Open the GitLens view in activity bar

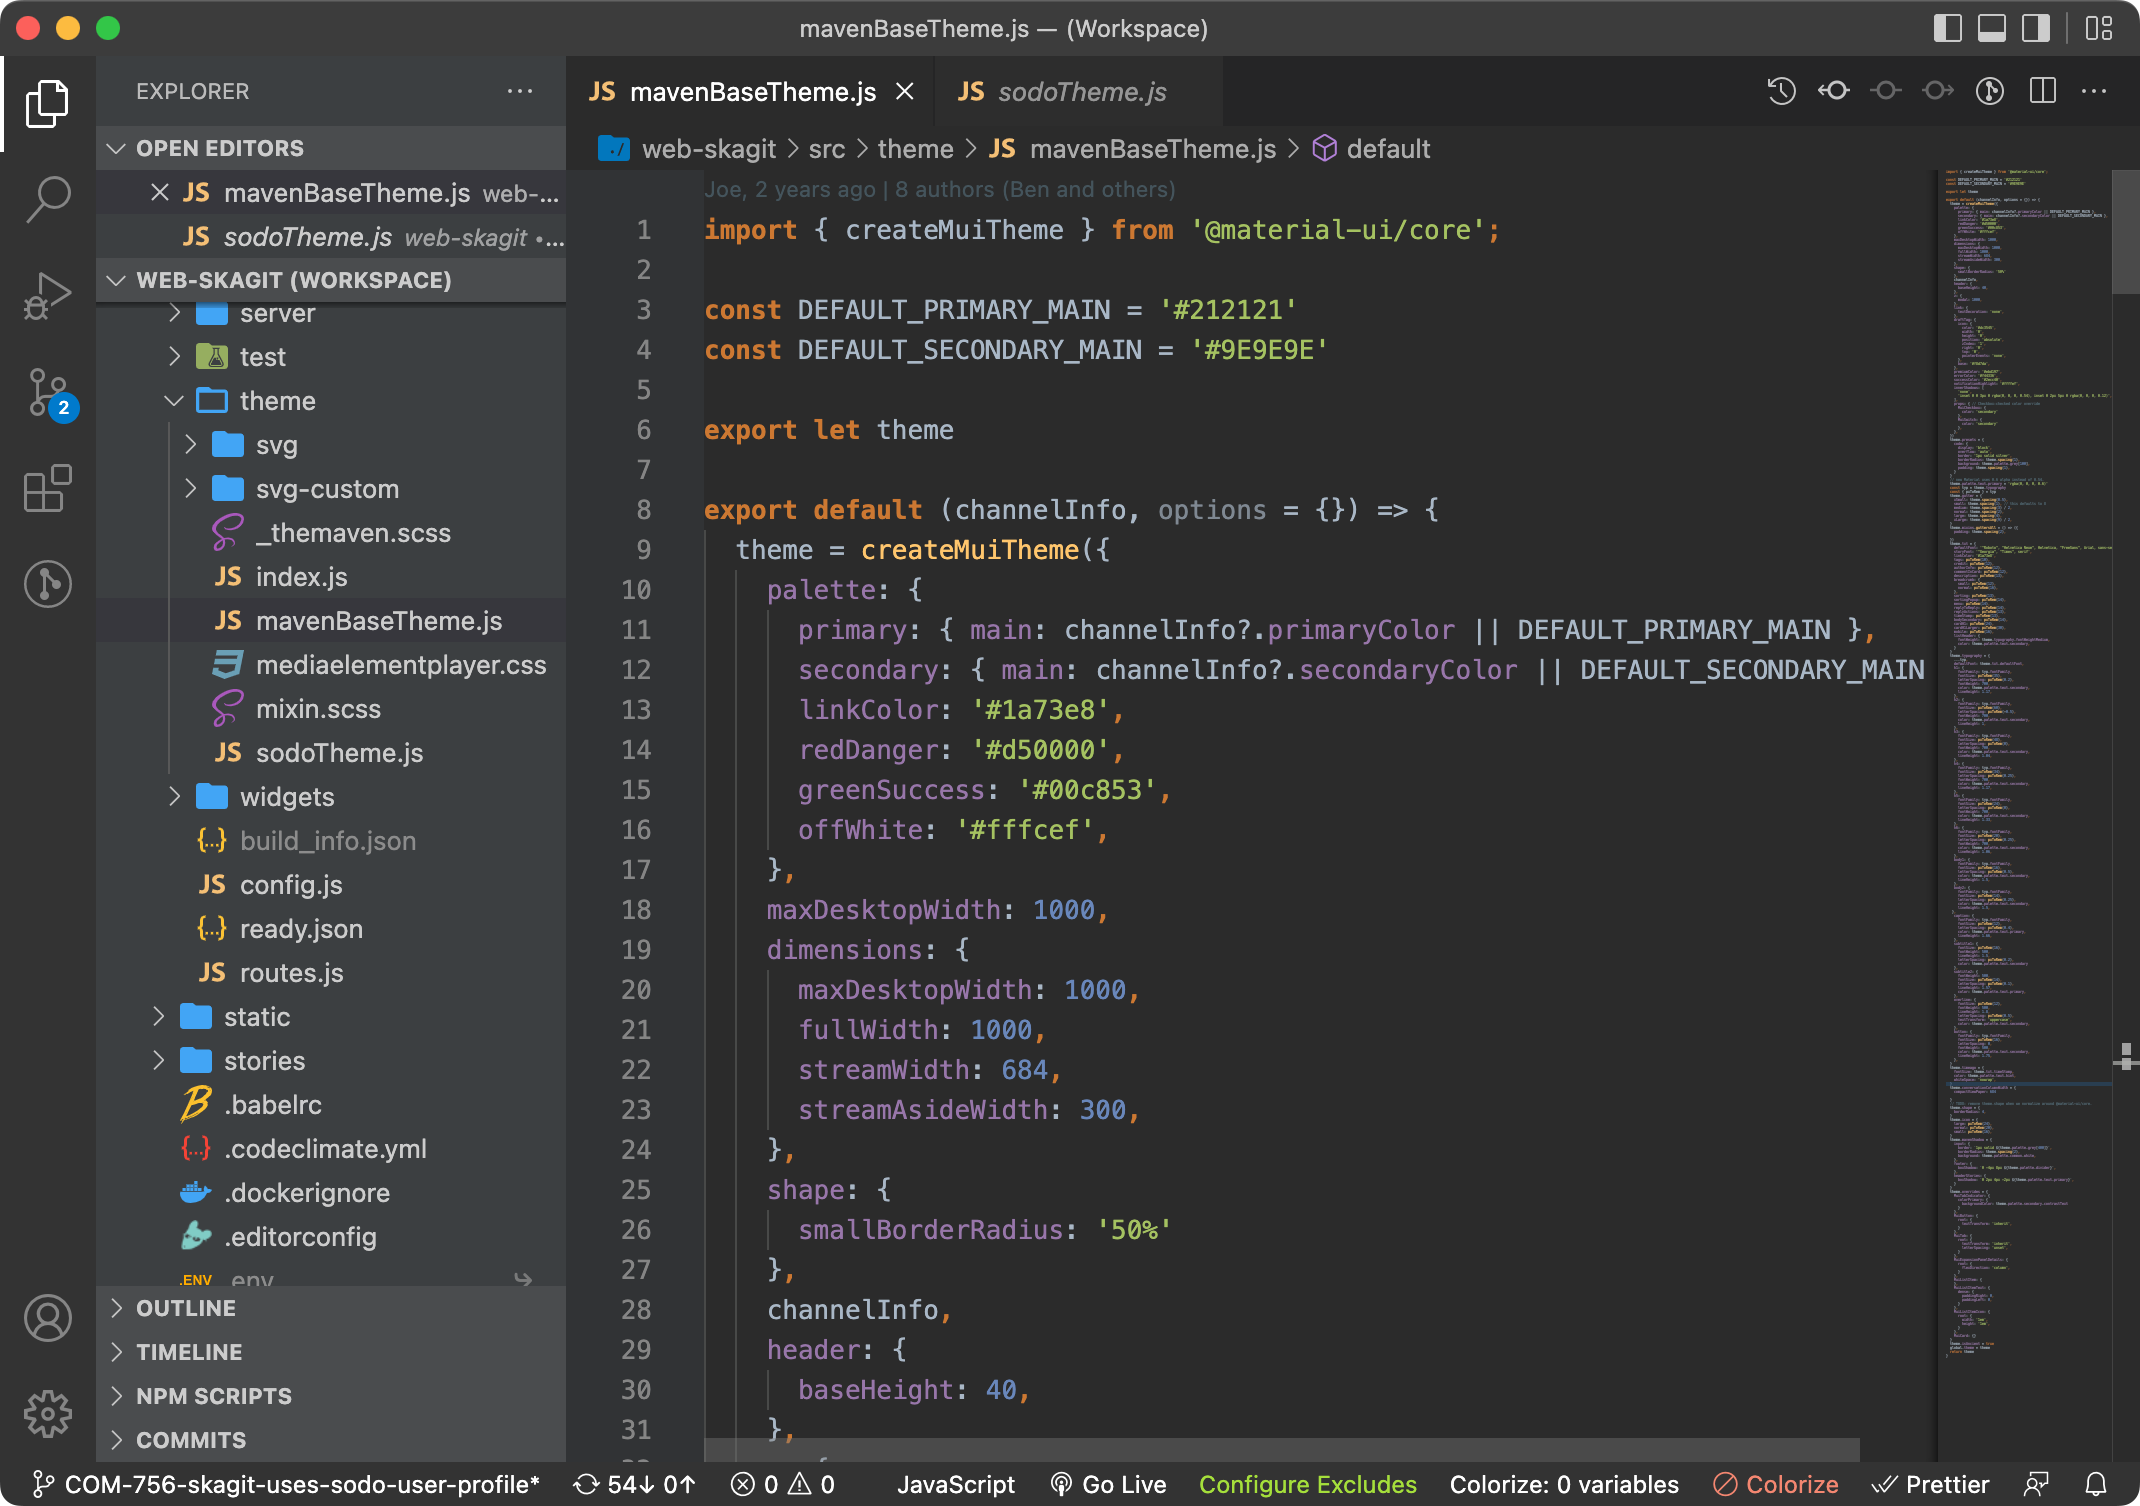47,583
